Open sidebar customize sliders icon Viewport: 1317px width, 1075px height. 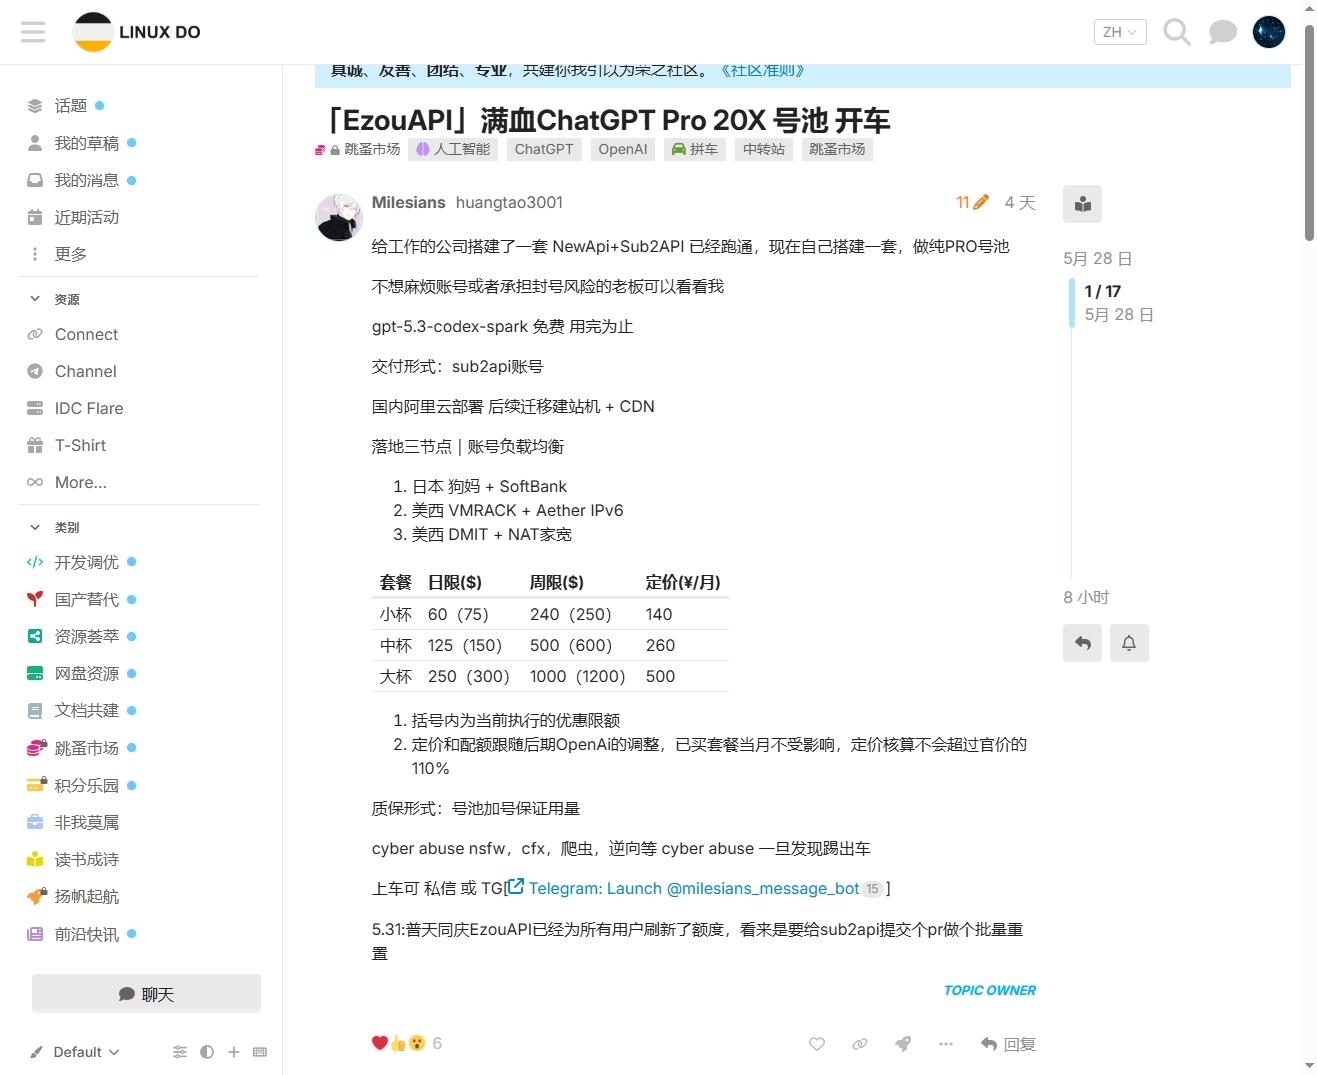click(x=180, y=1052)
